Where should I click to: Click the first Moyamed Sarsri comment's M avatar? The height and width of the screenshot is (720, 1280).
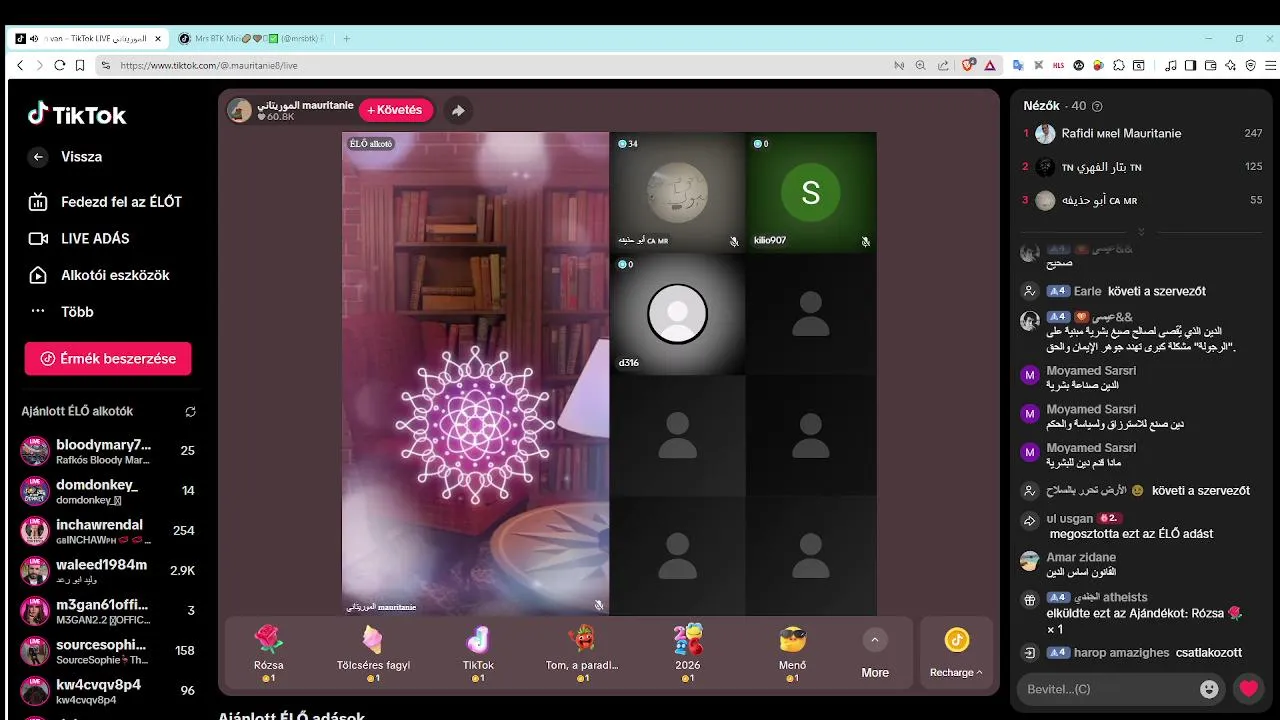1030,375
